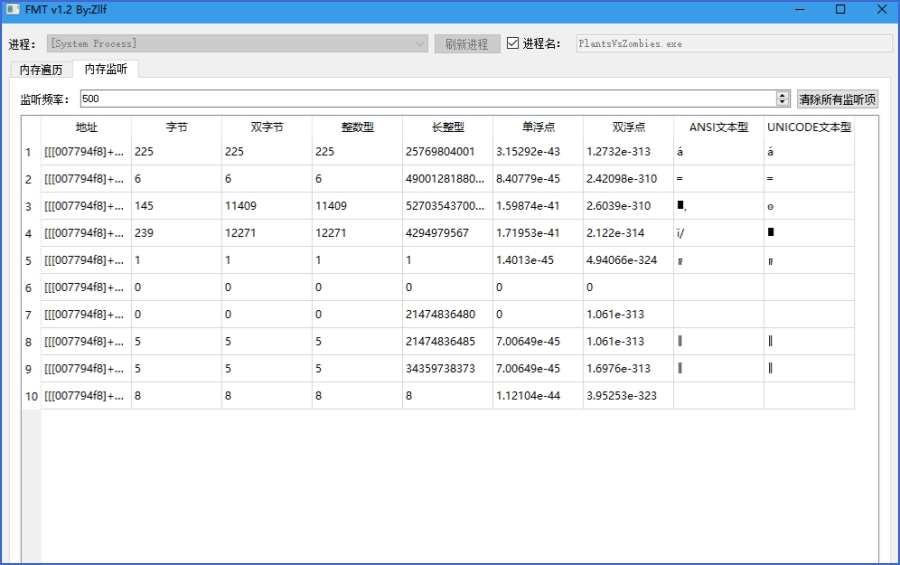The height and width of the screenshot is (565, 900).
Task: Select row header number 1
Action: tap(31, 152)
